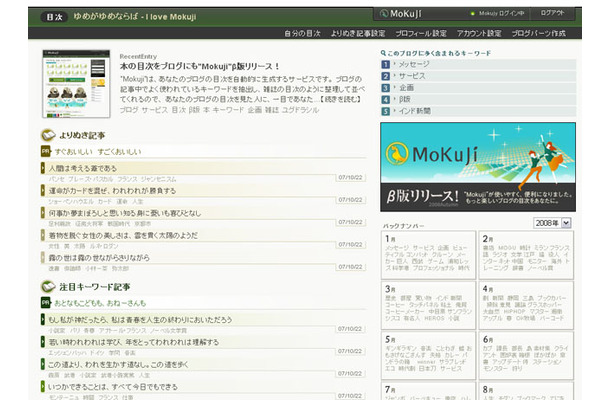Click the arrow marker beside 運命がカードを混ぜ
Image resolution: width=610 pixels, height=400 pixels.
coord(42,190)
